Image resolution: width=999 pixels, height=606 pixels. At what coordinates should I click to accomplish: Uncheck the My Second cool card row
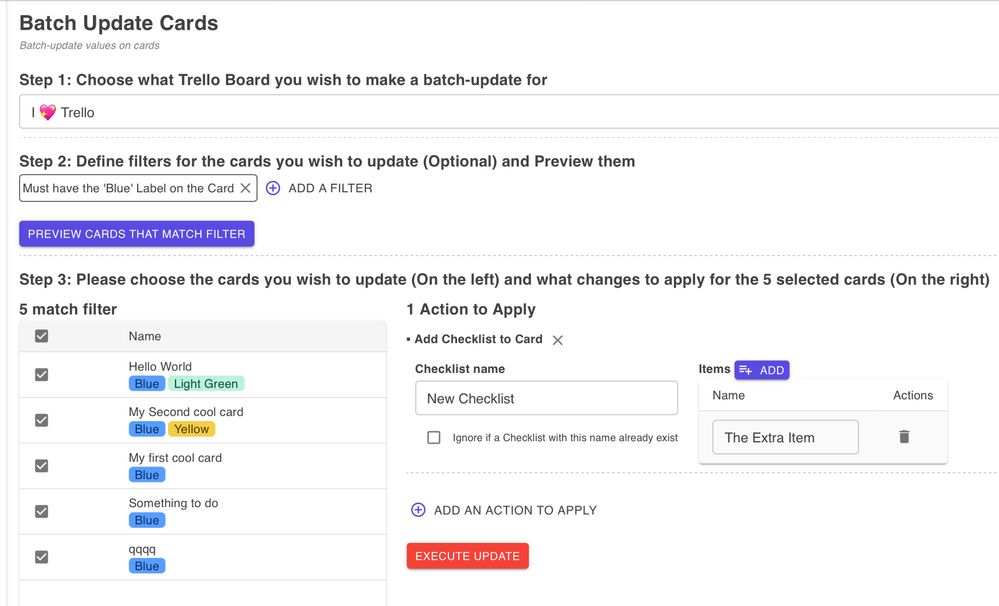point(41,421)
